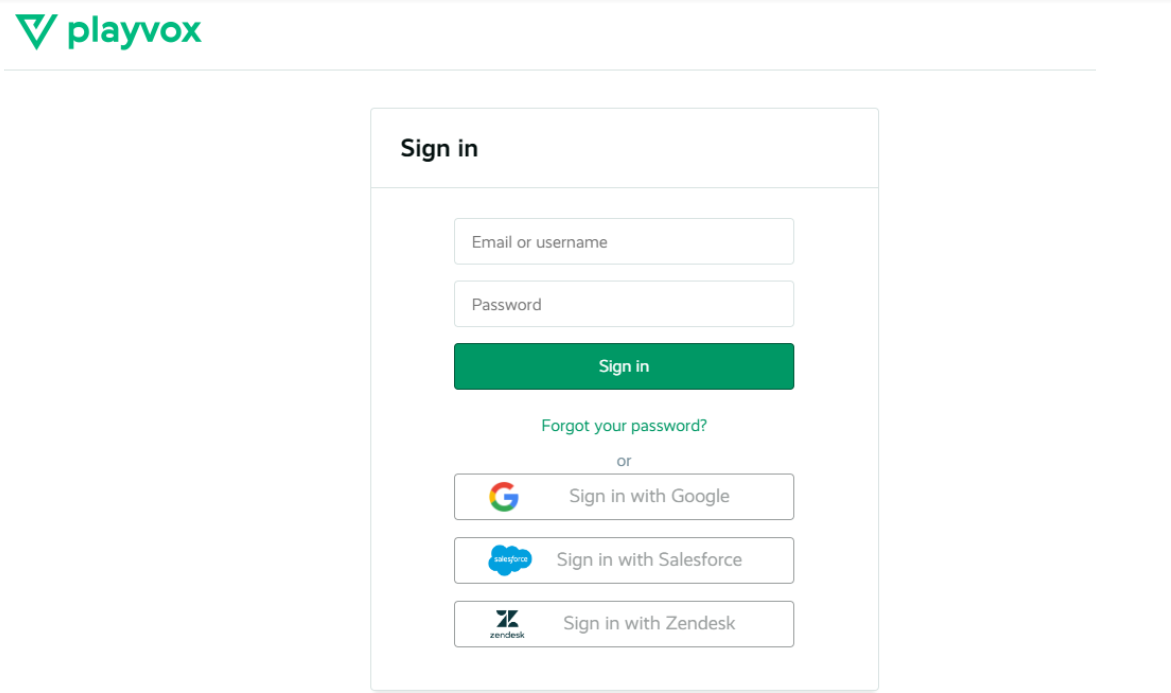The width and height of the screenshot is (1171, 693).
Task: Click the "or" separator text
Action: pyautogui.click(x=624, y=462)
